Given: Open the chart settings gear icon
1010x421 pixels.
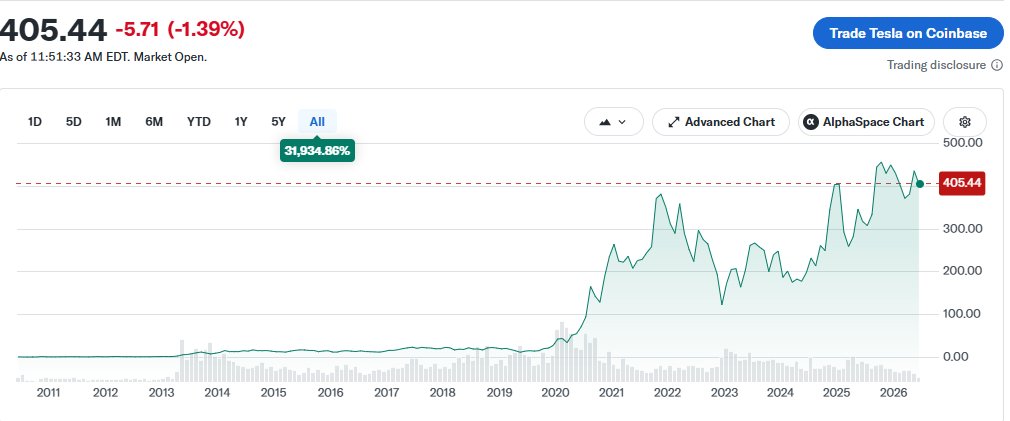Looking at the screenshot, I should (964, 122).
